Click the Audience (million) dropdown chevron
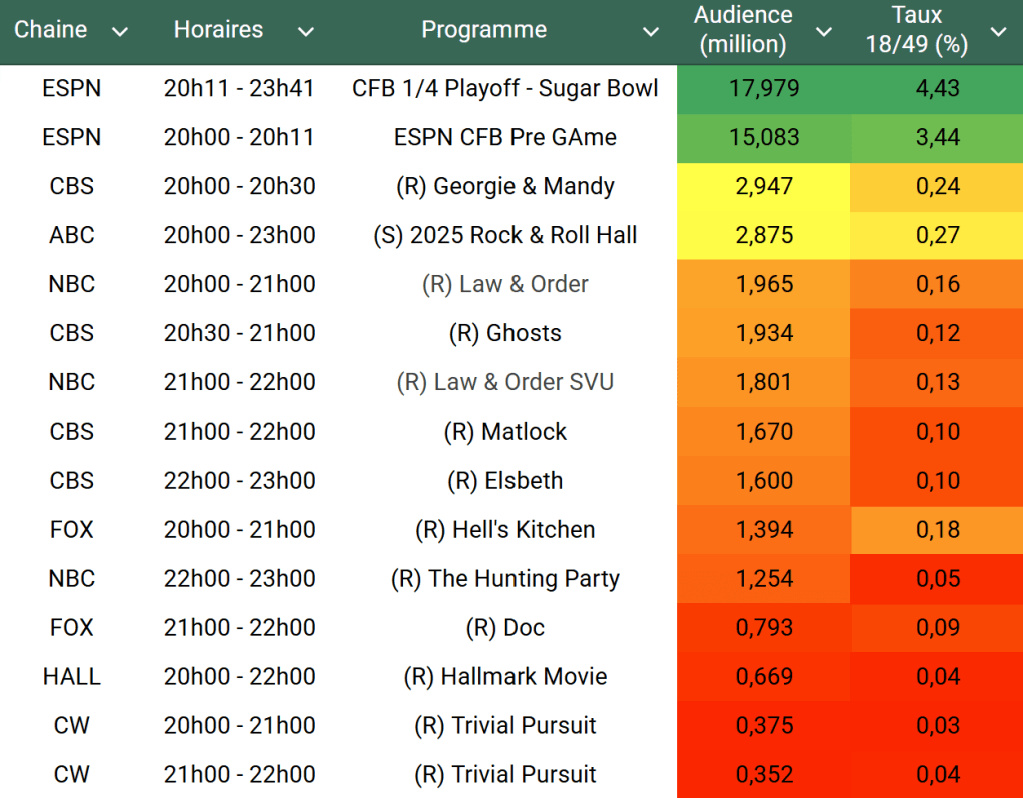 point(824,32)
